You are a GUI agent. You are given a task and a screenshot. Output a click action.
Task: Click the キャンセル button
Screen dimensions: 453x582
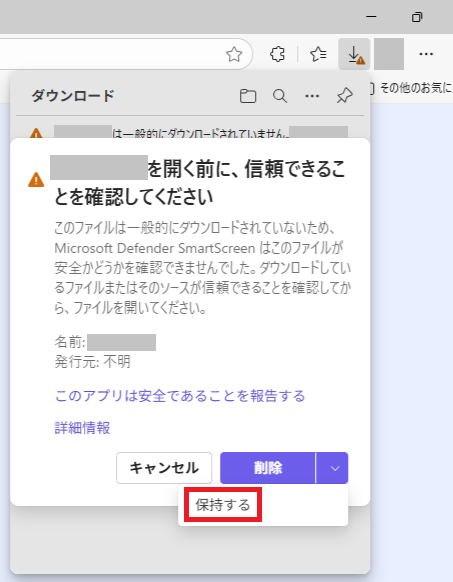pos(164,468)
